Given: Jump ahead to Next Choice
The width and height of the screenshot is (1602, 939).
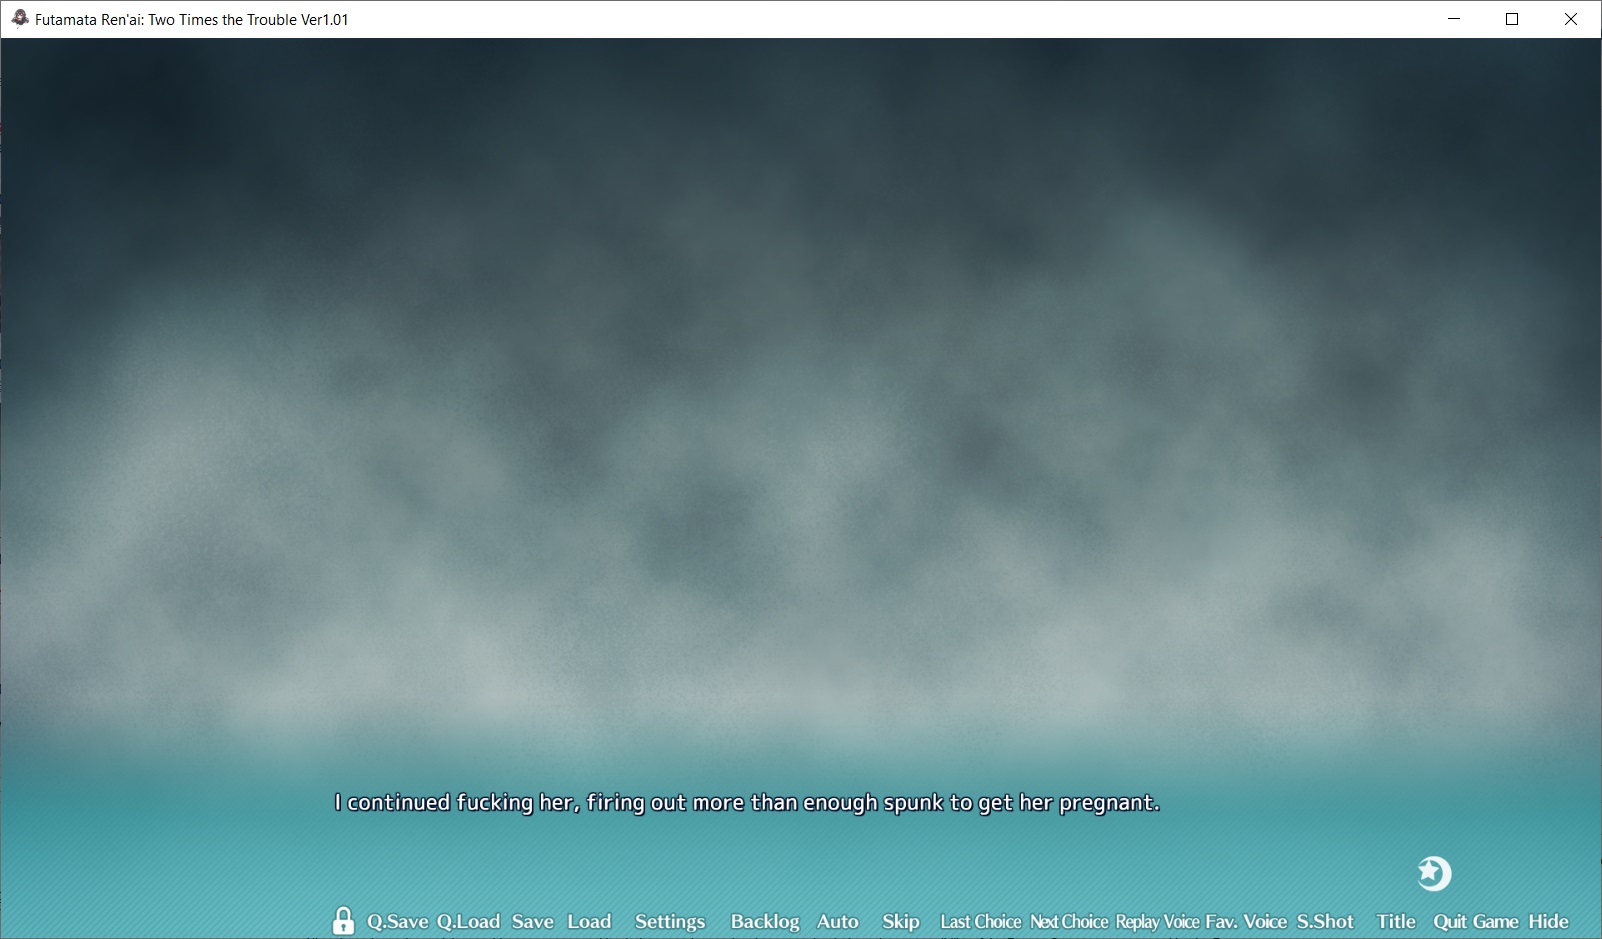Looking at the screenshot, I should (1069, 922).
